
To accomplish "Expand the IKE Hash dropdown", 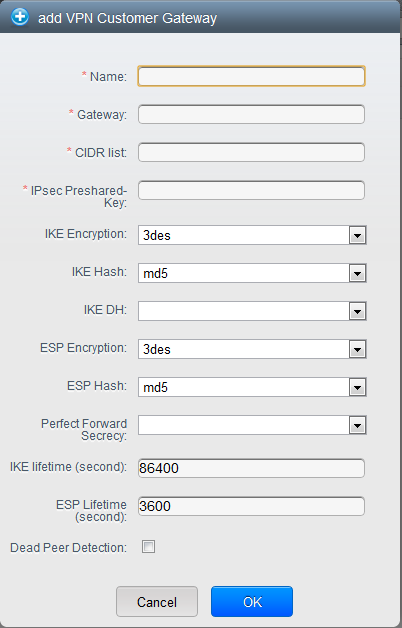I will click(x=358, y=273).
